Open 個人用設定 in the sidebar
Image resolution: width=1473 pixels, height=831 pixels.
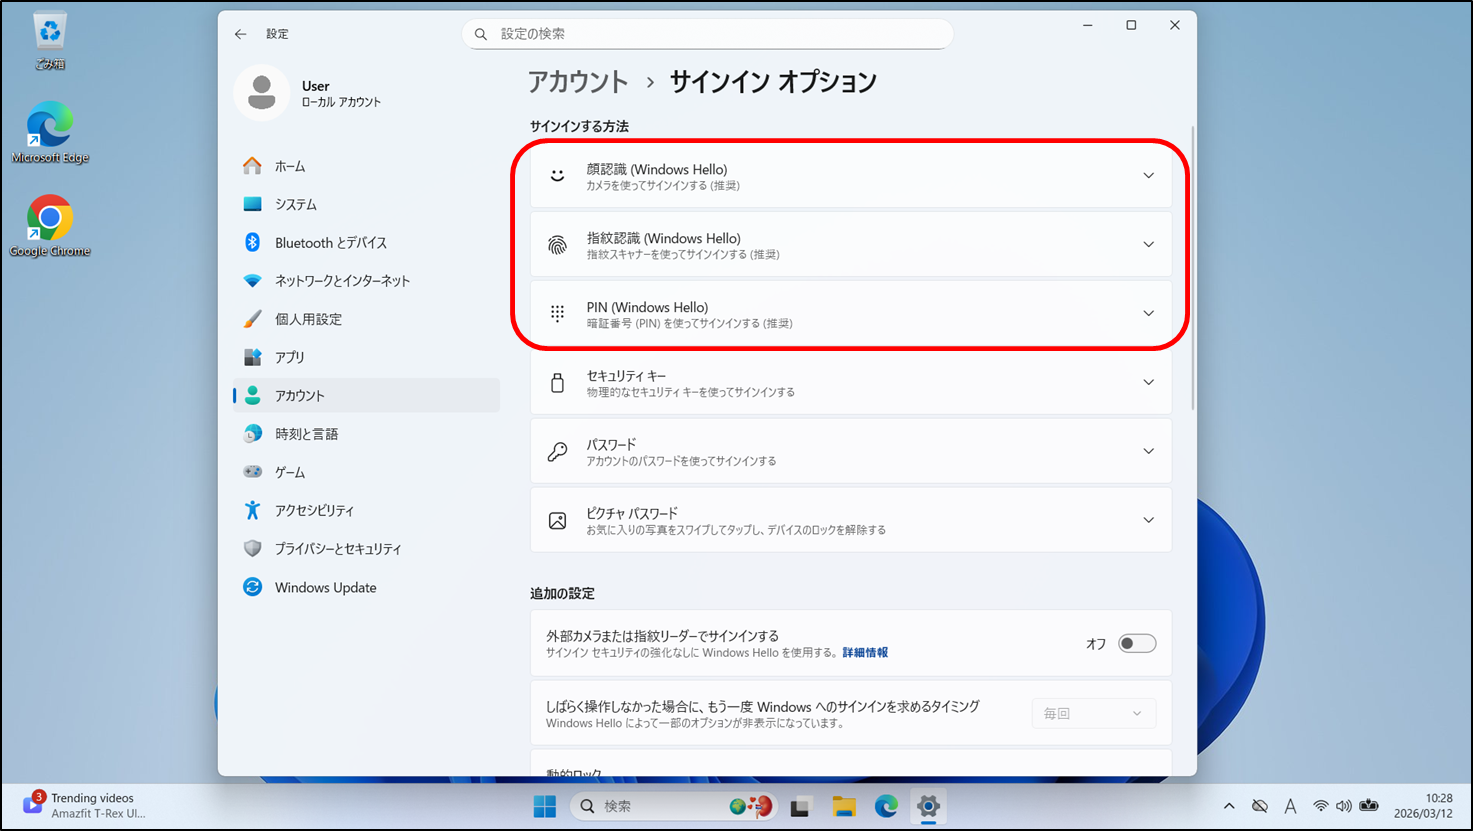pos(366,319)
